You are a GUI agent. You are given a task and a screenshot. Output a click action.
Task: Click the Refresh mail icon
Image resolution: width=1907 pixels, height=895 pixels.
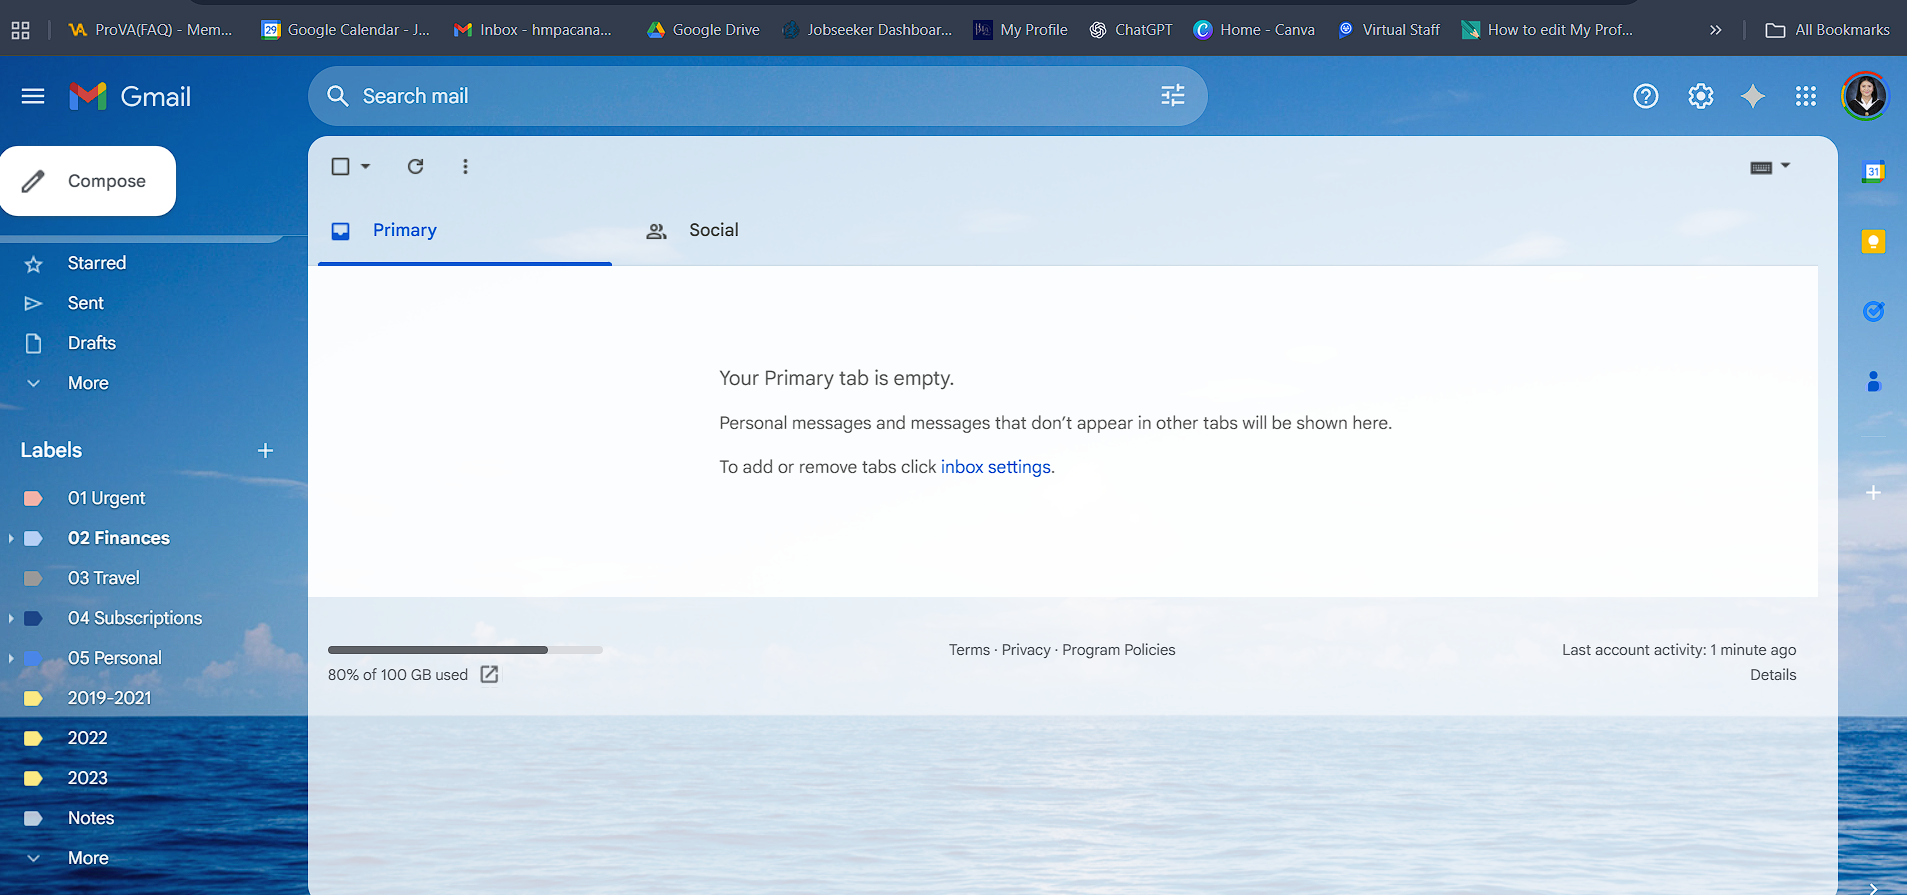coord(415,166)
